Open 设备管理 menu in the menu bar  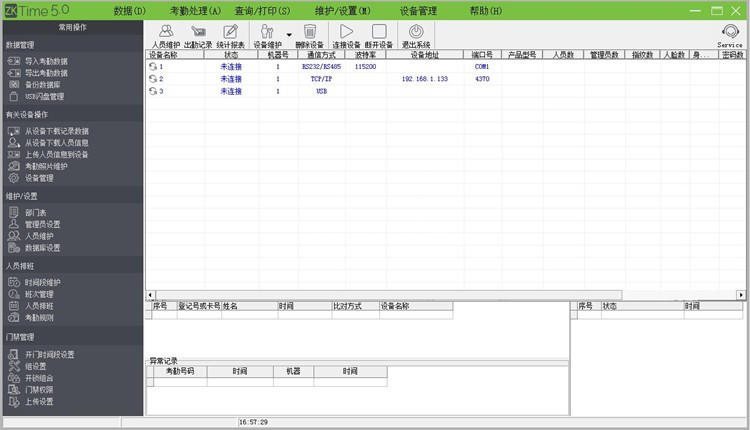click(x=418, y=11)
